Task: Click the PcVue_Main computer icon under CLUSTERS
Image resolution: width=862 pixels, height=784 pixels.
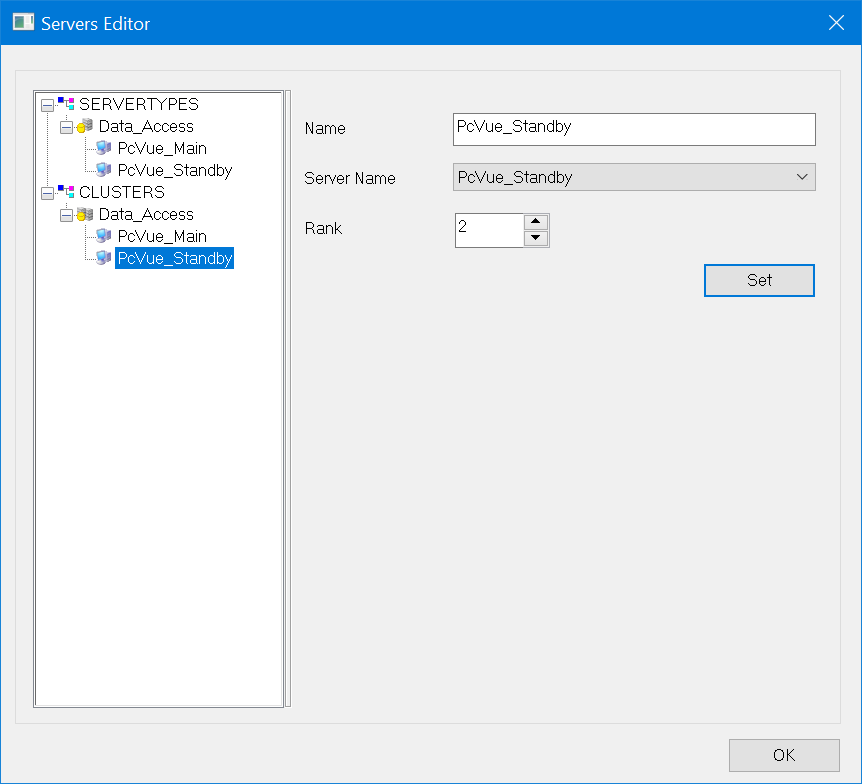Action: click(104, 236)
